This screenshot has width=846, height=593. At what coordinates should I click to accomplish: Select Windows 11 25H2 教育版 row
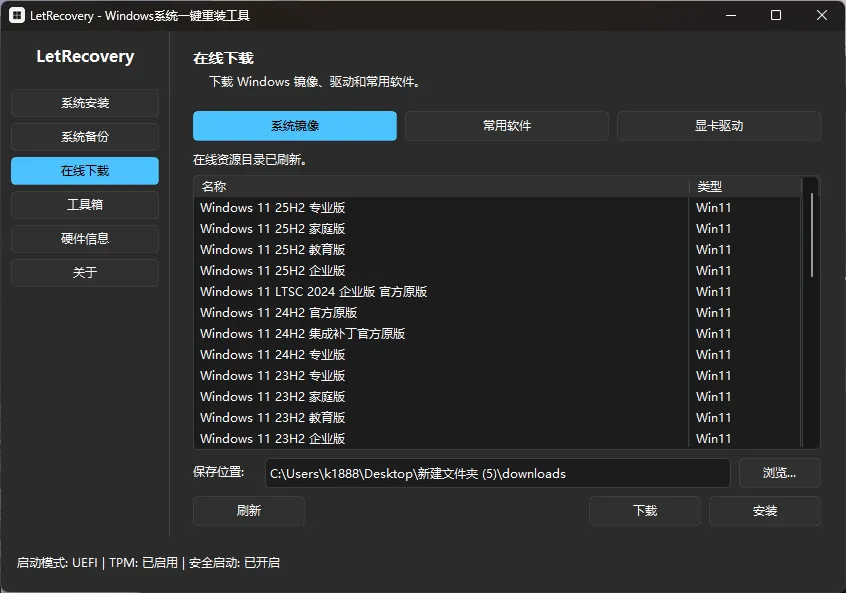[x=497, y=250]
